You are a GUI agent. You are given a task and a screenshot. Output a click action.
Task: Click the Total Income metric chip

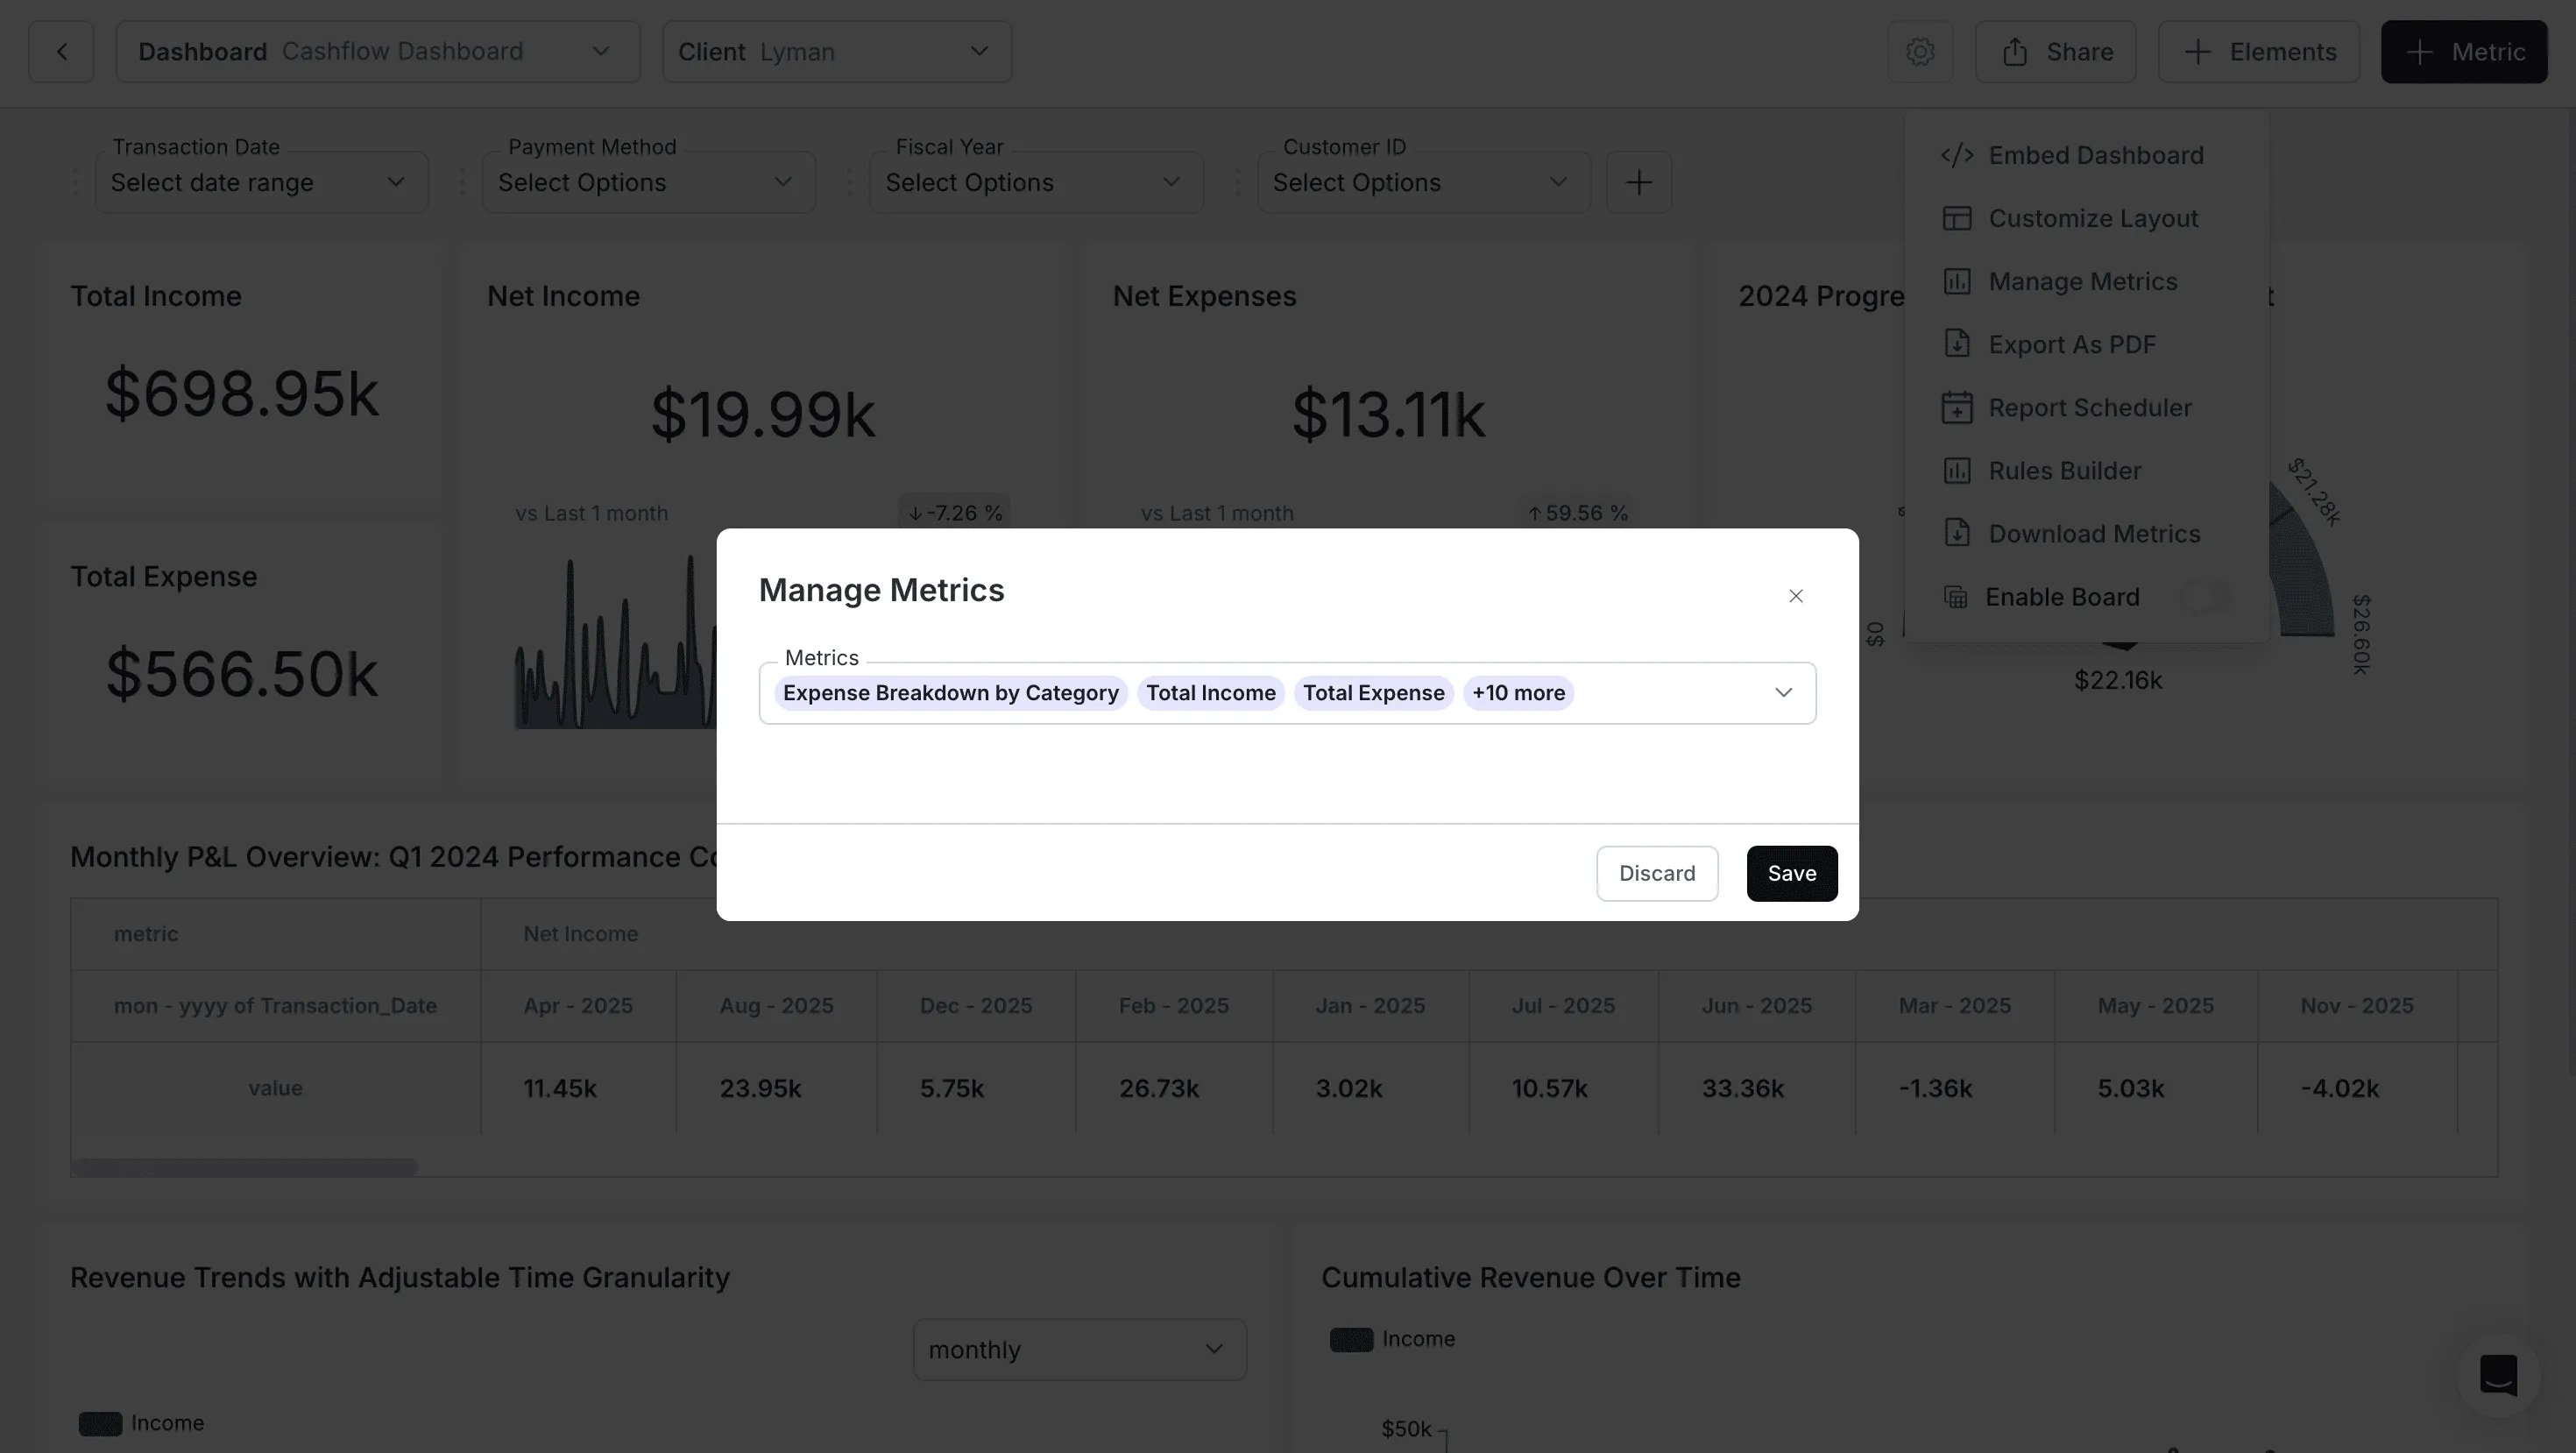pos(1211,693)
